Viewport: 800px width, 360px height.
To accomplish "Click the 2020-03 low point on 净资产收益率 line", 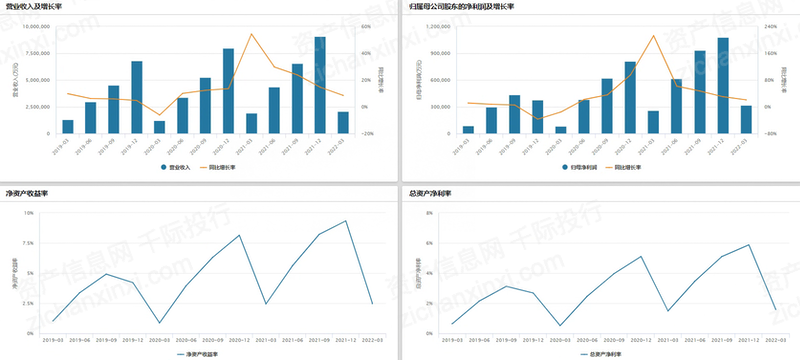I will 159,323.
